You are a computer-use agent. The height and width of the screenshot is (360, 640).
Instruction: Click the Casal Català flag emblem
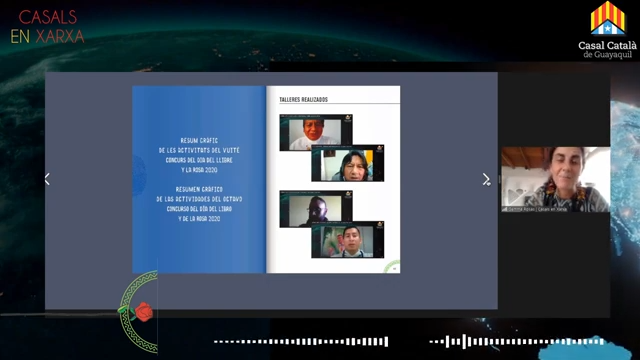pos(607,18)
